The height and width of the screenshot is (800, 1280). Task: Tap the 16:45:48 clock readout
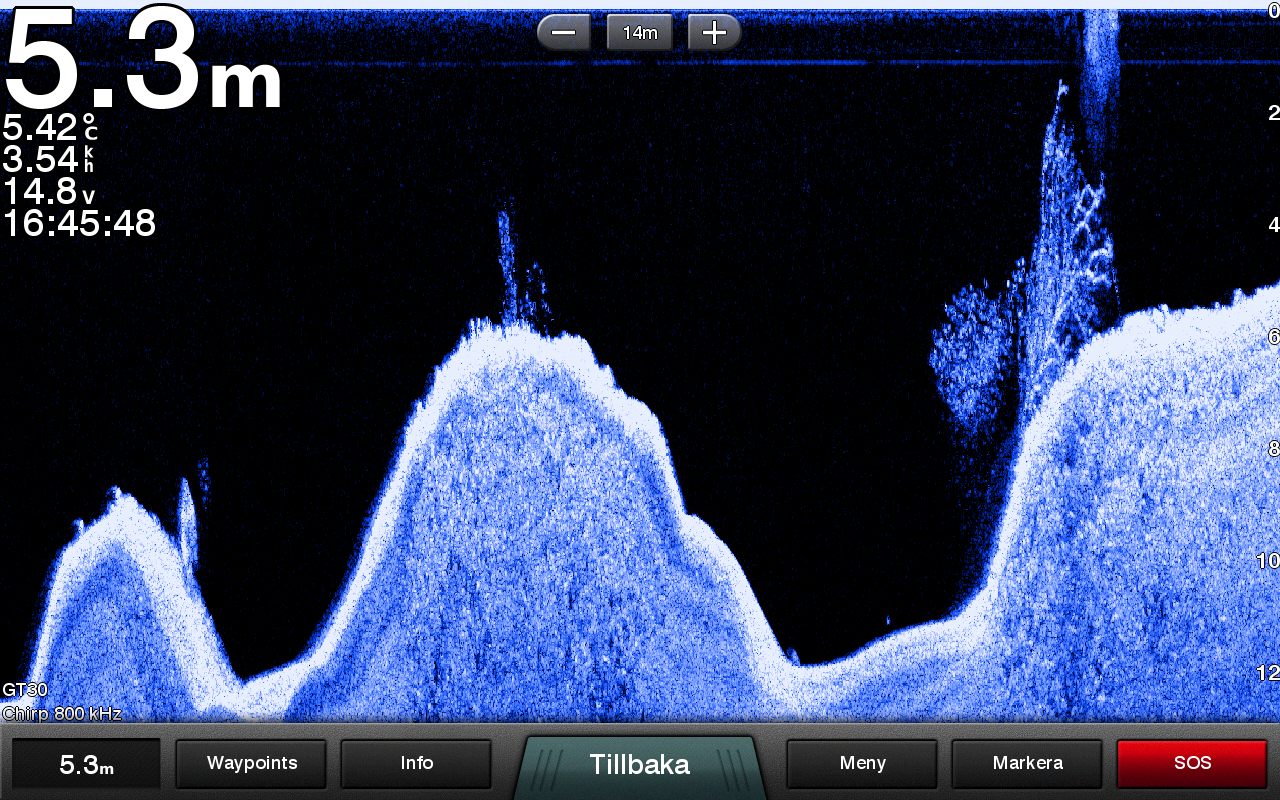[x=79, y=224]
